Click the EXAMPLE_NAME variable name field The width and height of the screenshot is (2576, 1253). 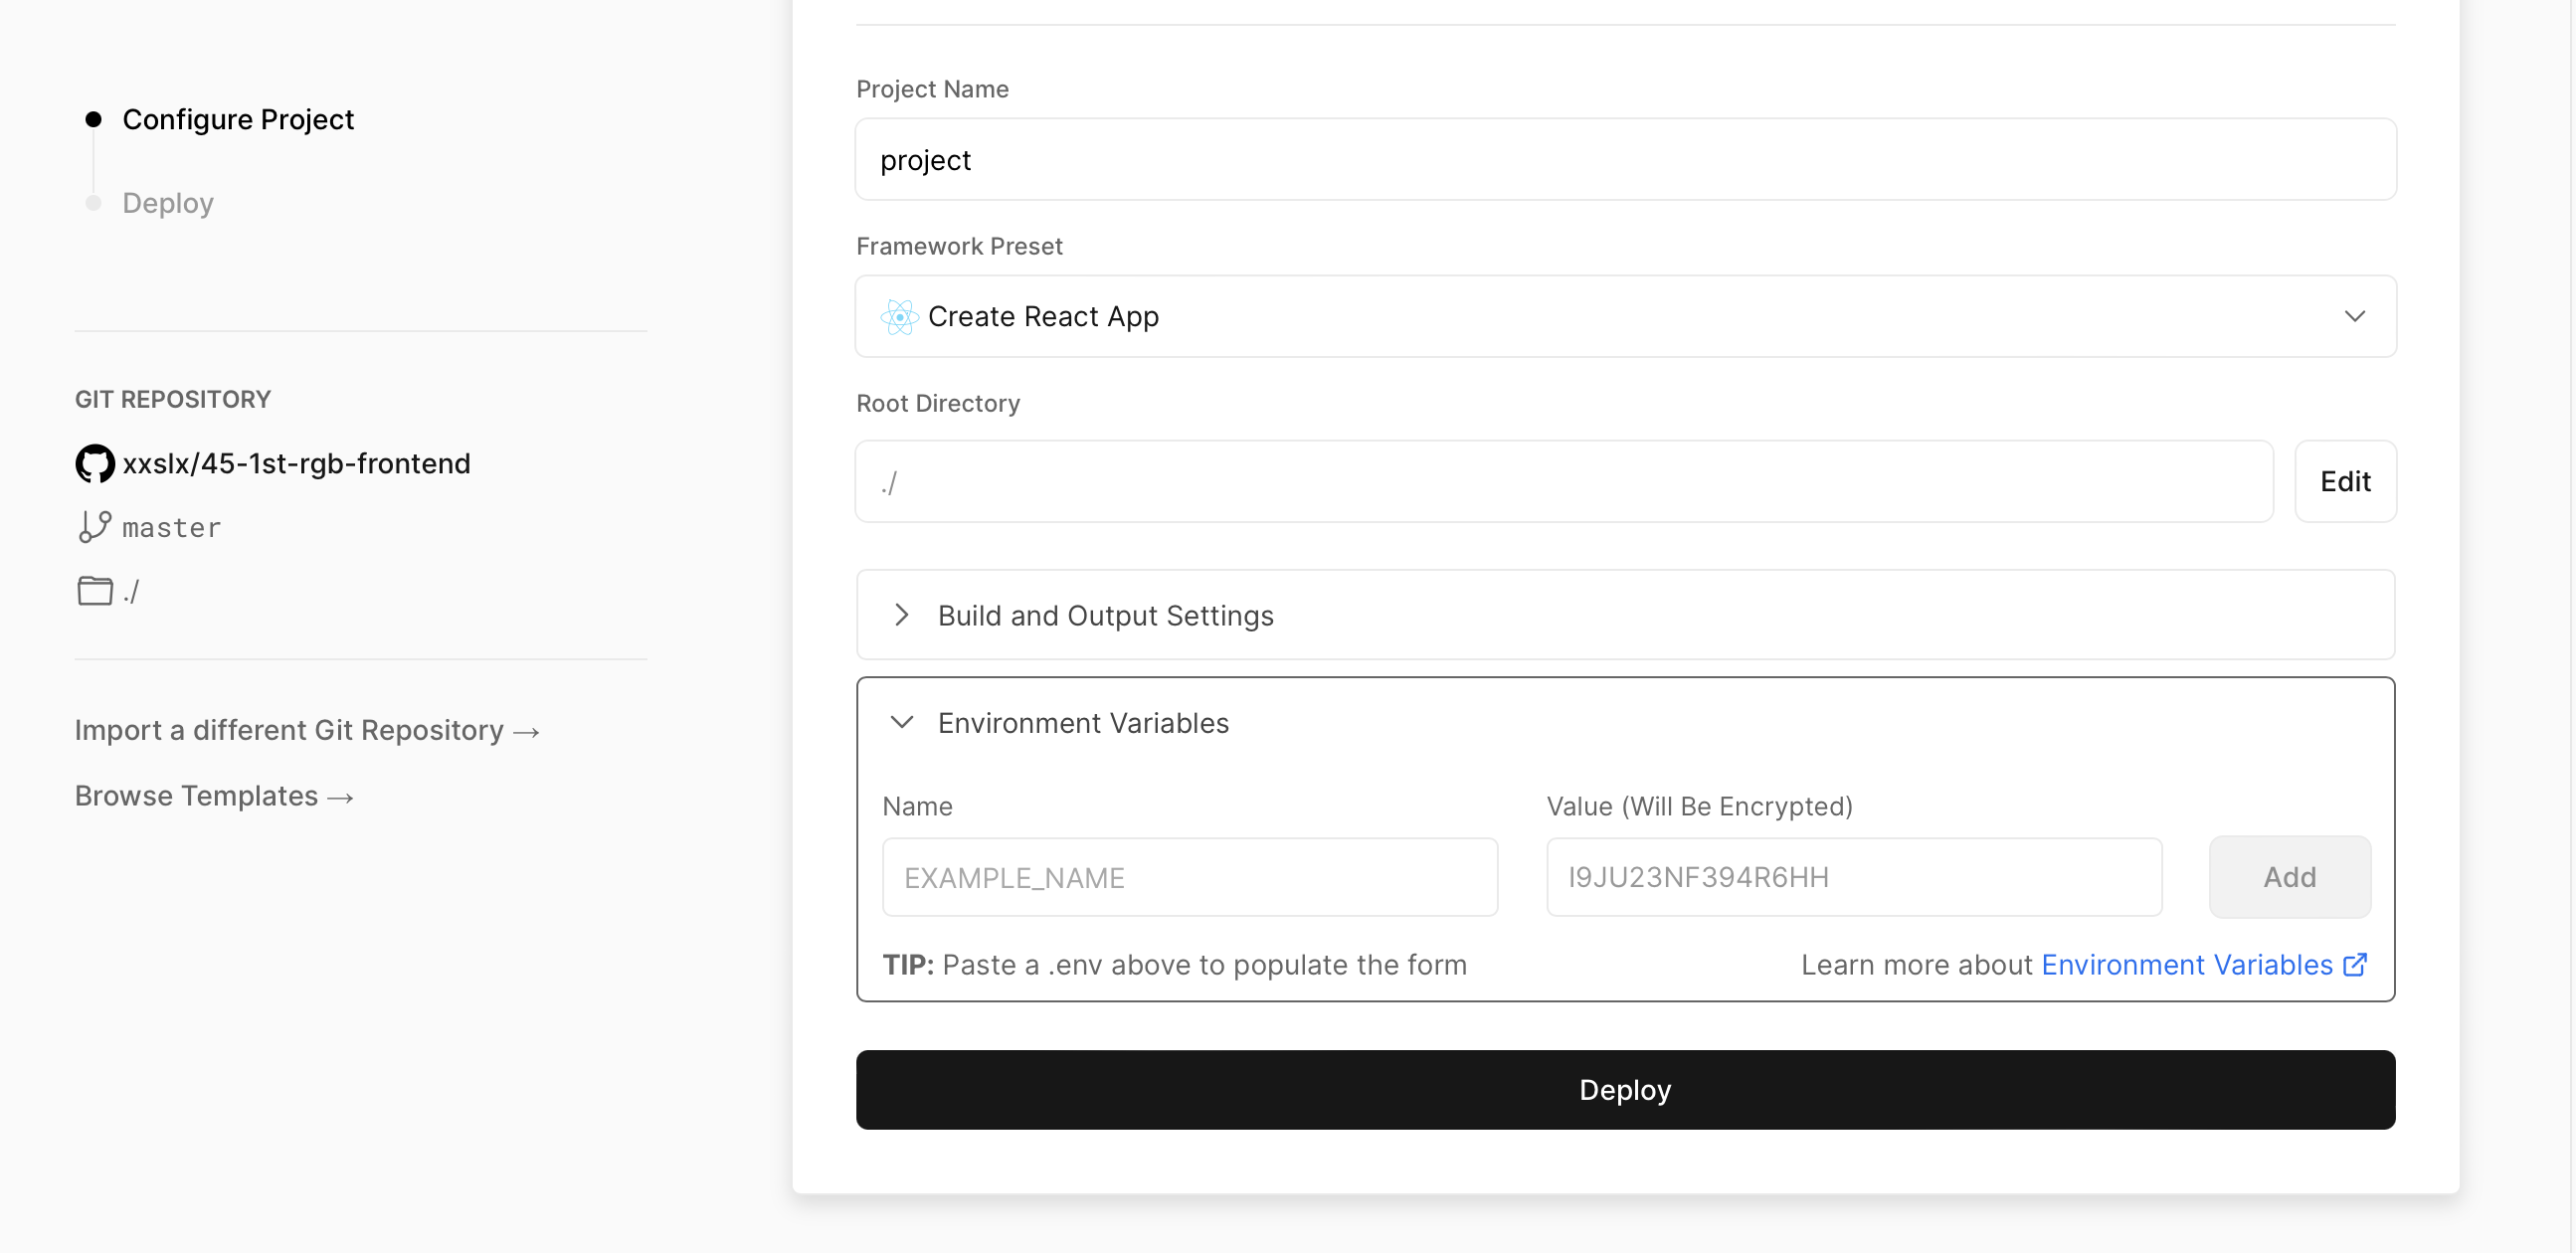pos(1190,878)
